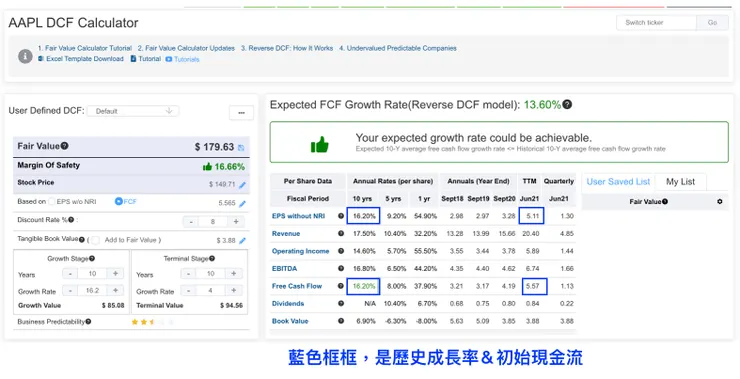Switch to the My List tab
Image resolution: width=740 pixels, height=379 pixels.
pyautogui.click(x=681, y=182)
